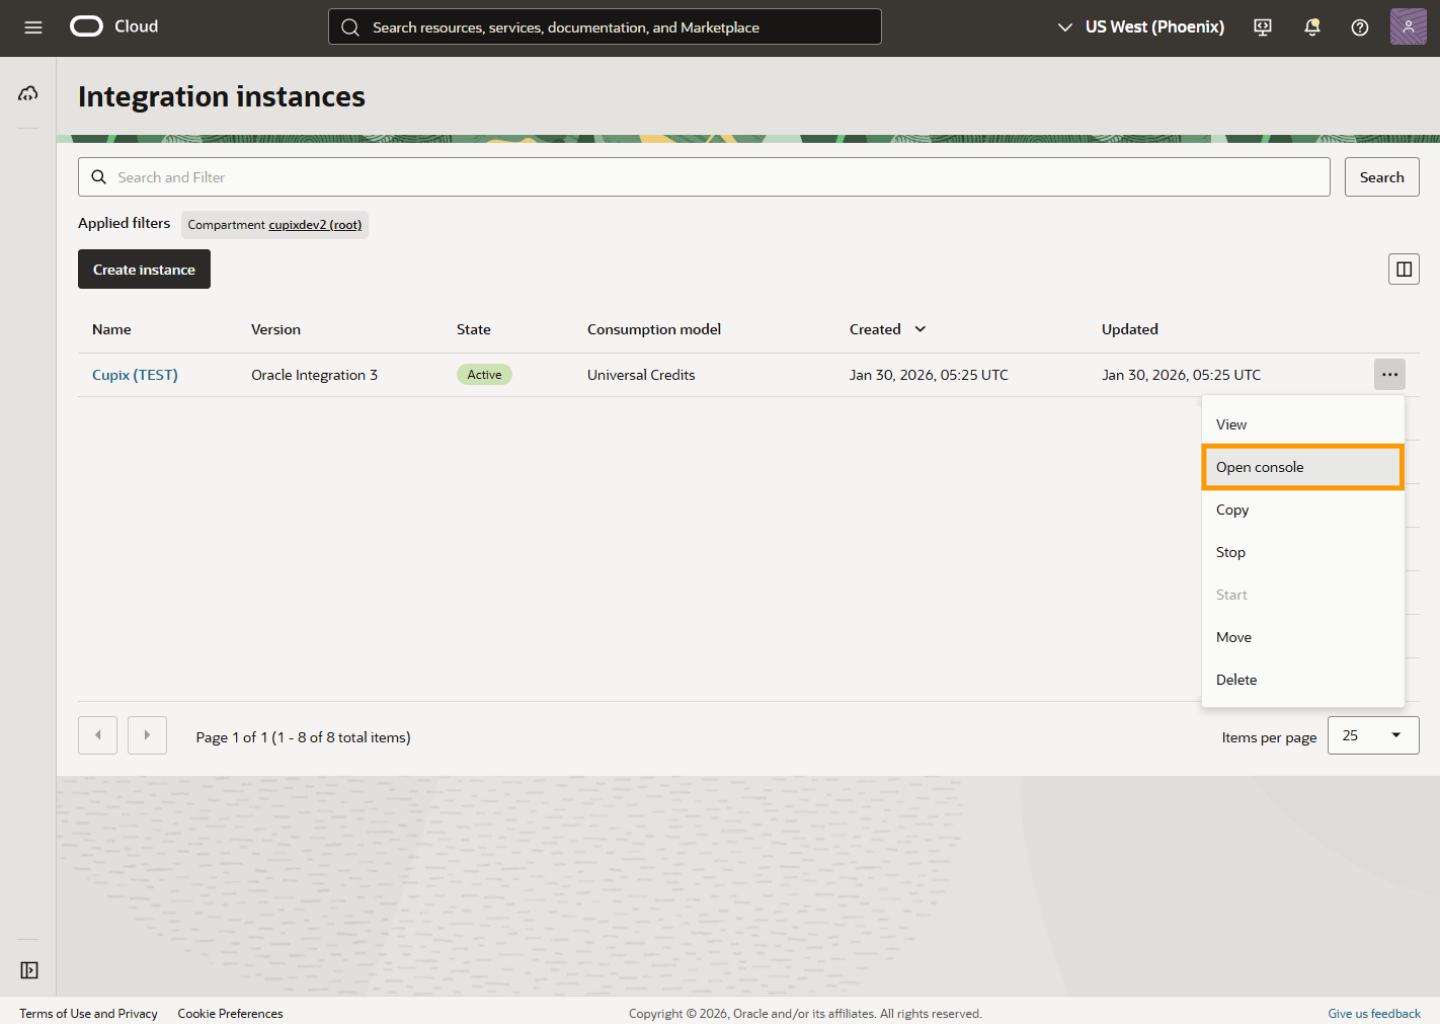Click the Universal Credits cell

(x=641, y=375)
